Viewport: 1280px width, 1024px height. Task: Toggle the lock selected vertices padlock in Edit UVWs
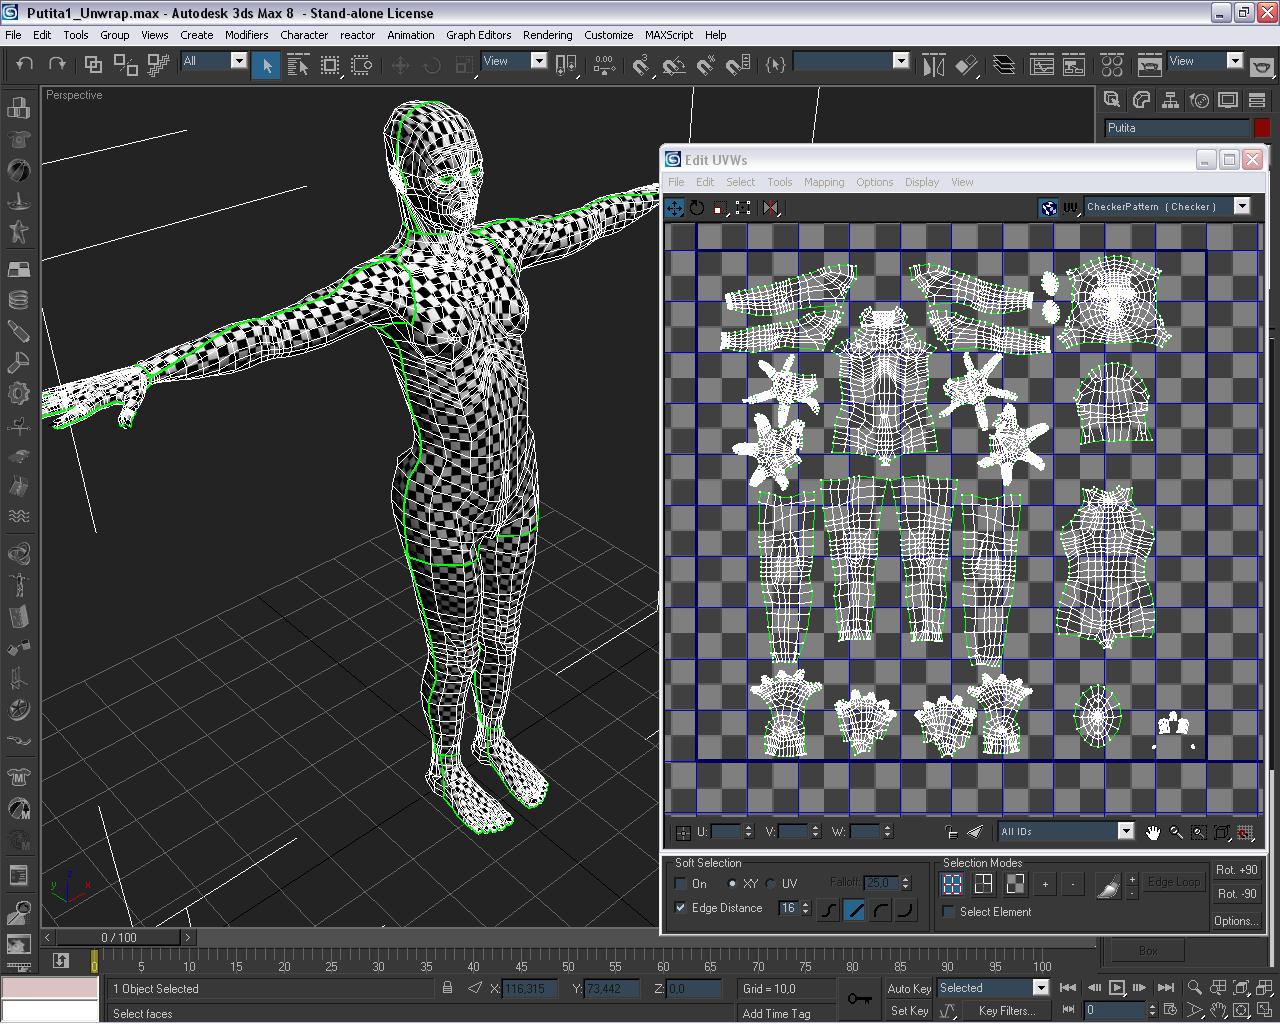pyautogui.click(x=952, y=832)
